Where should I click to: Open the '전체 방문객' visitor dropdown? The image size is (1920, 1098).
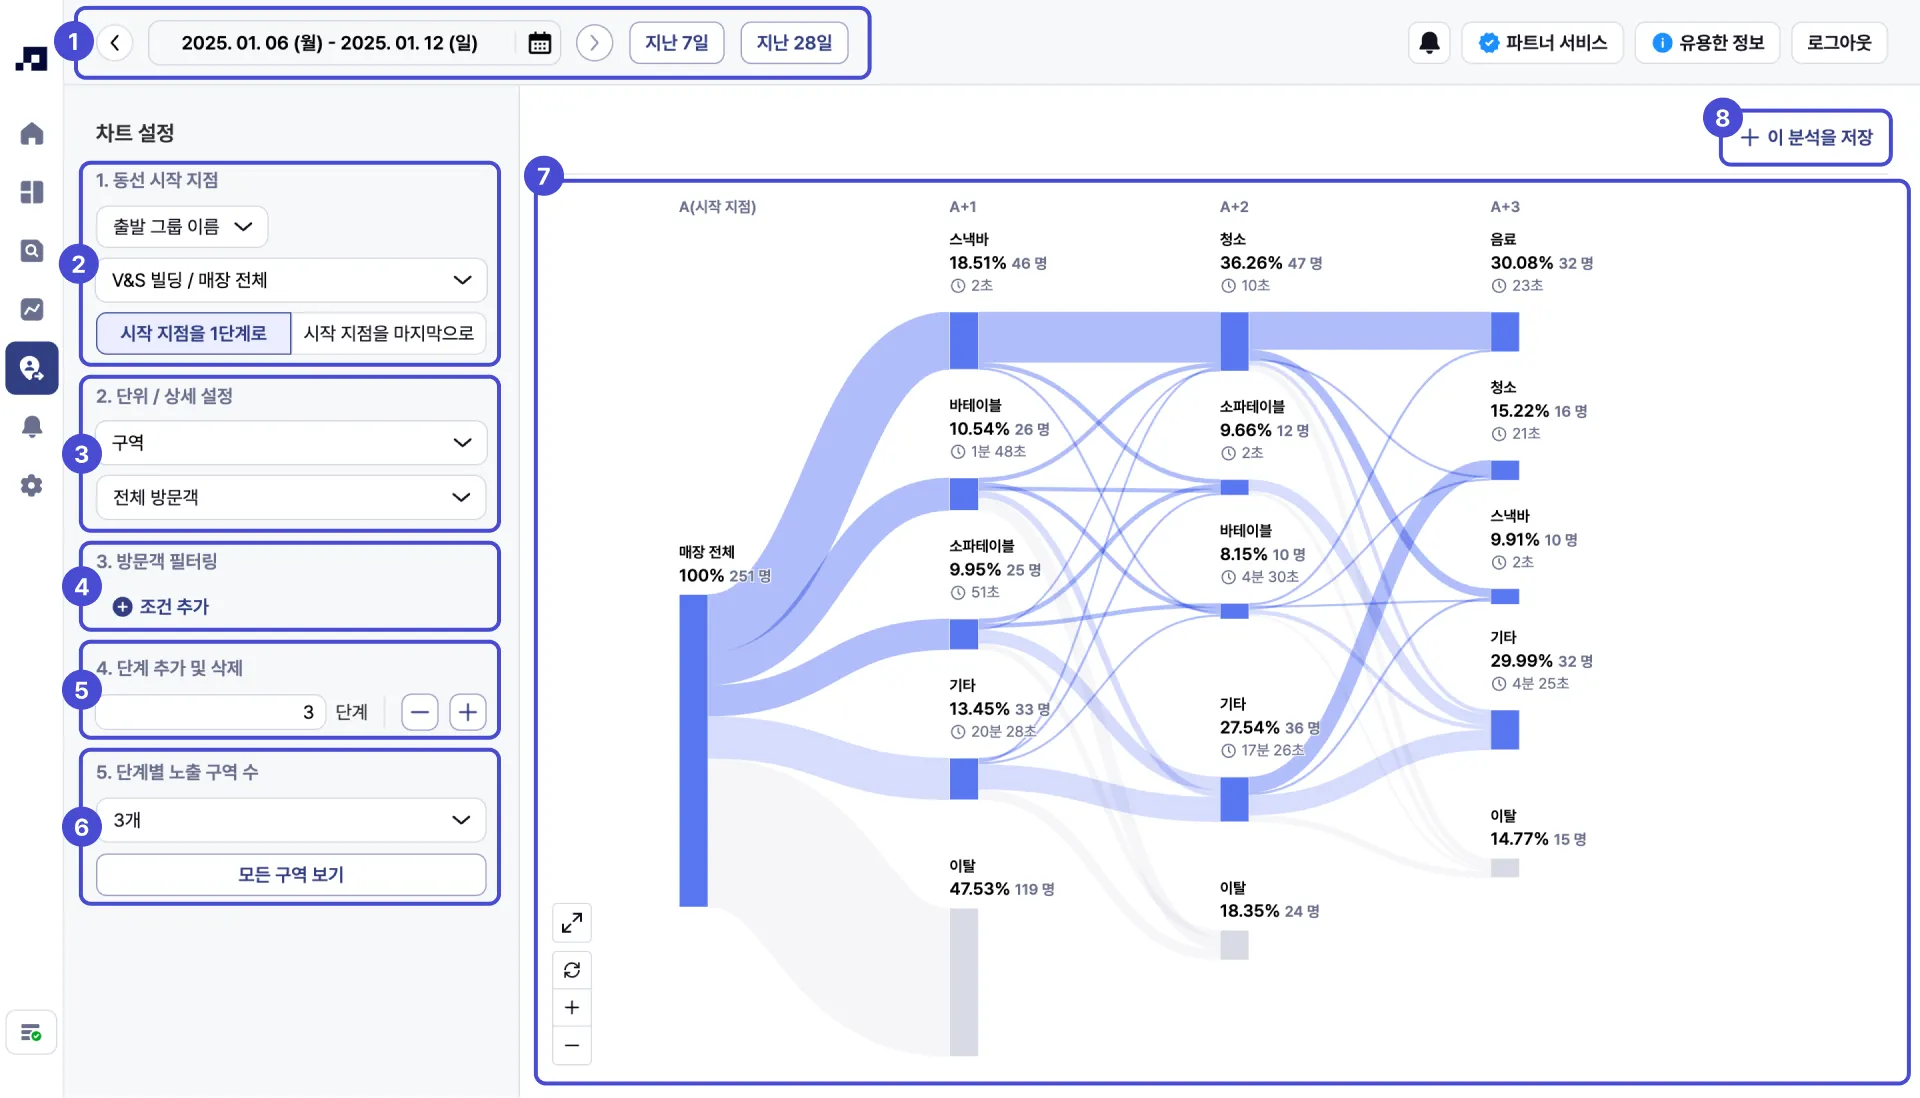(291, 497)
